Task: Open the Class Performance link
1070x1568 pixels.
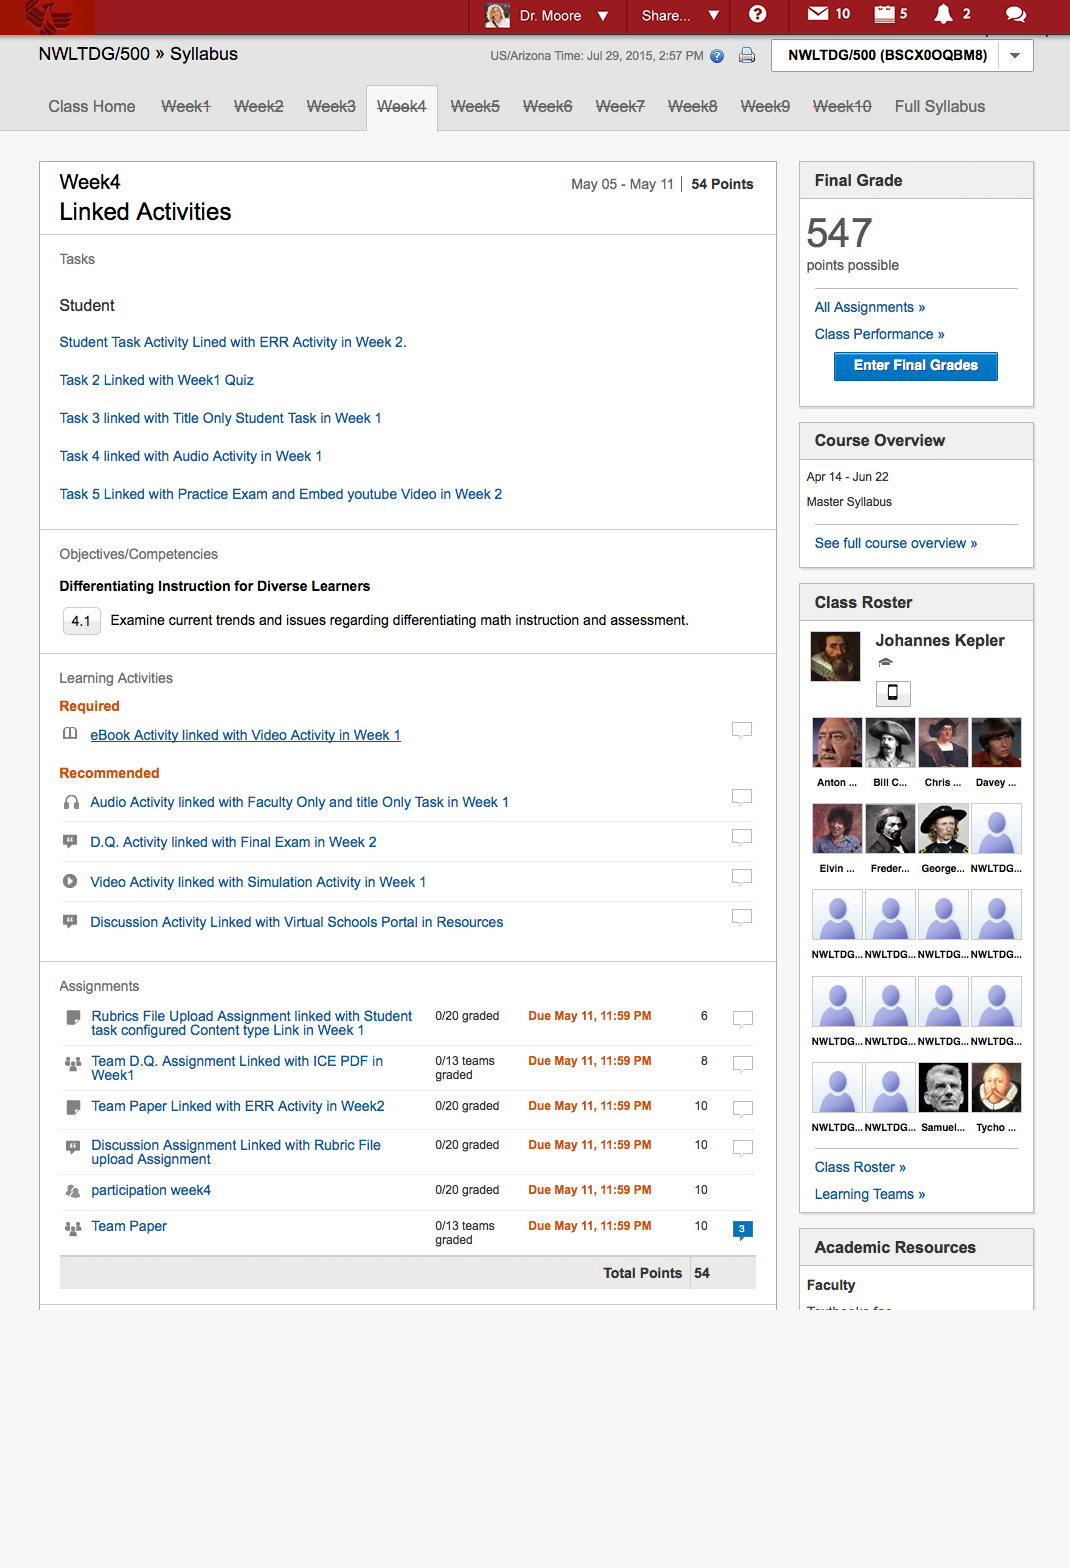Action: pos(879,334)
